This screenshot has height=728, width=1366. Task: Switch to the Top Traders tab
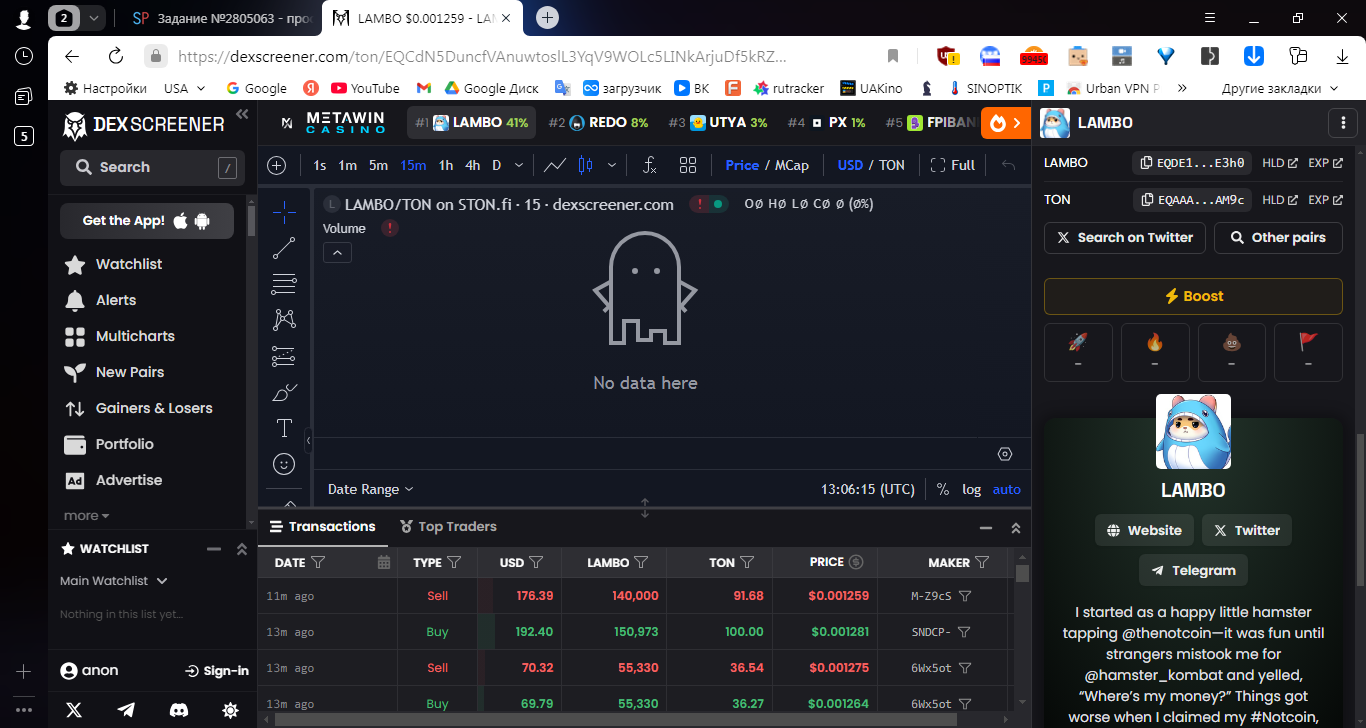click(448, 526)
